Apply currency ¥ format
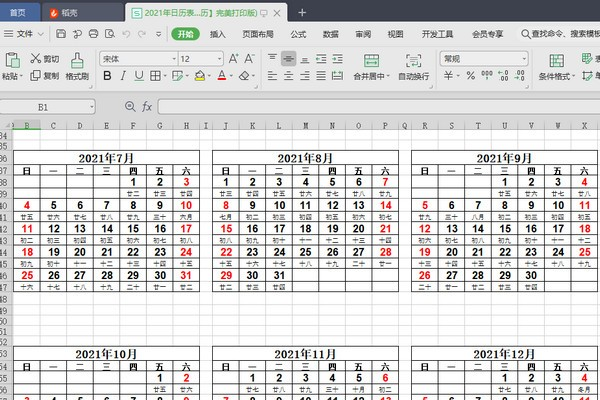 (448, 76)
